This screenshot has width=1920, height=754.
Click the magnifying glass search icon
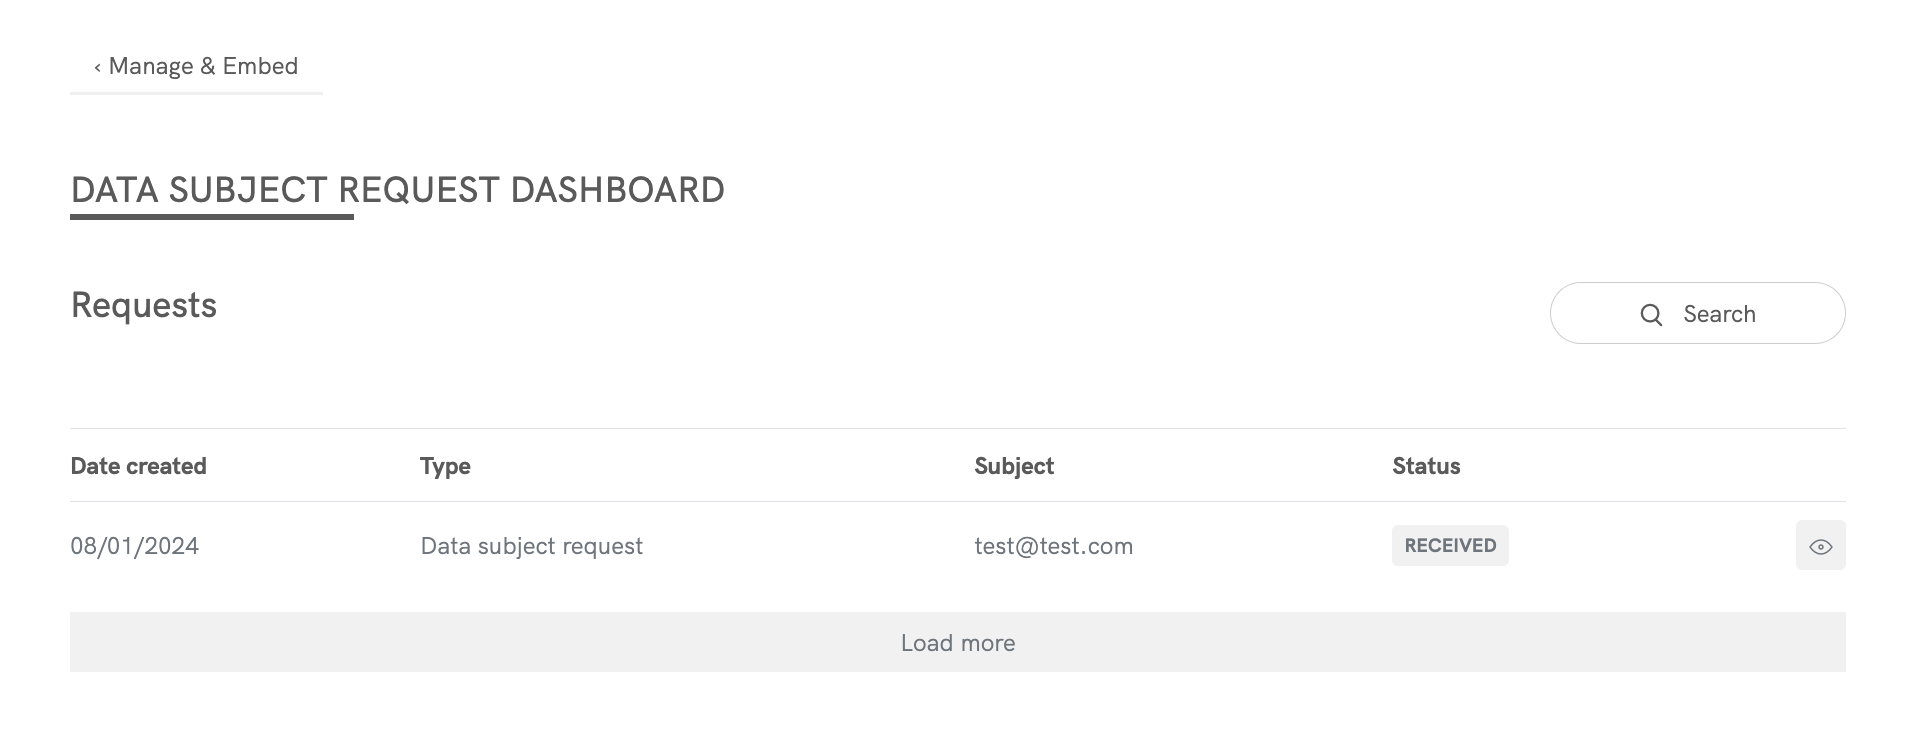pos(1651,315)
